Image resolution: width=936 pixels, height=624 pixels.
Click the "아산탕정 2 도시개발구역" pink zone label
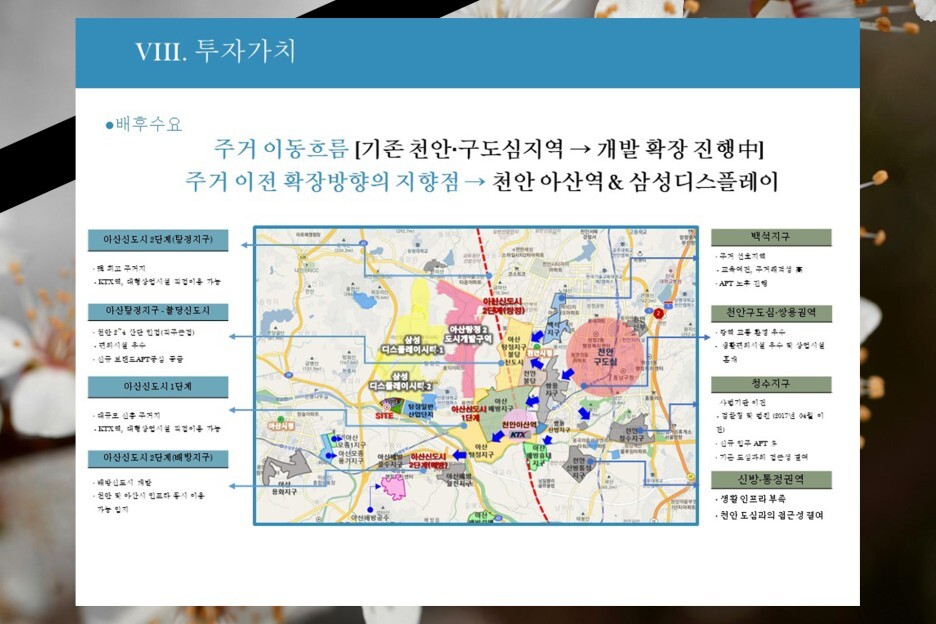tap(469, 334)
